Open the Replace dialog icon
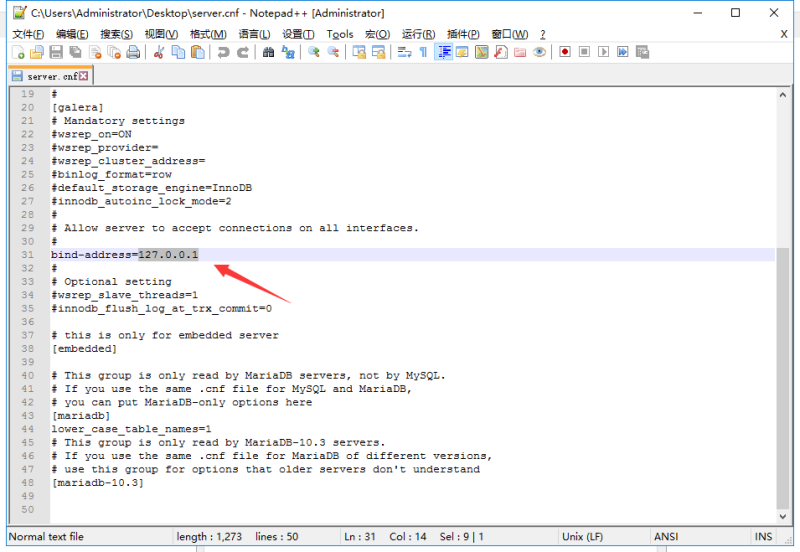800x552 pixels. coord(288,52)
